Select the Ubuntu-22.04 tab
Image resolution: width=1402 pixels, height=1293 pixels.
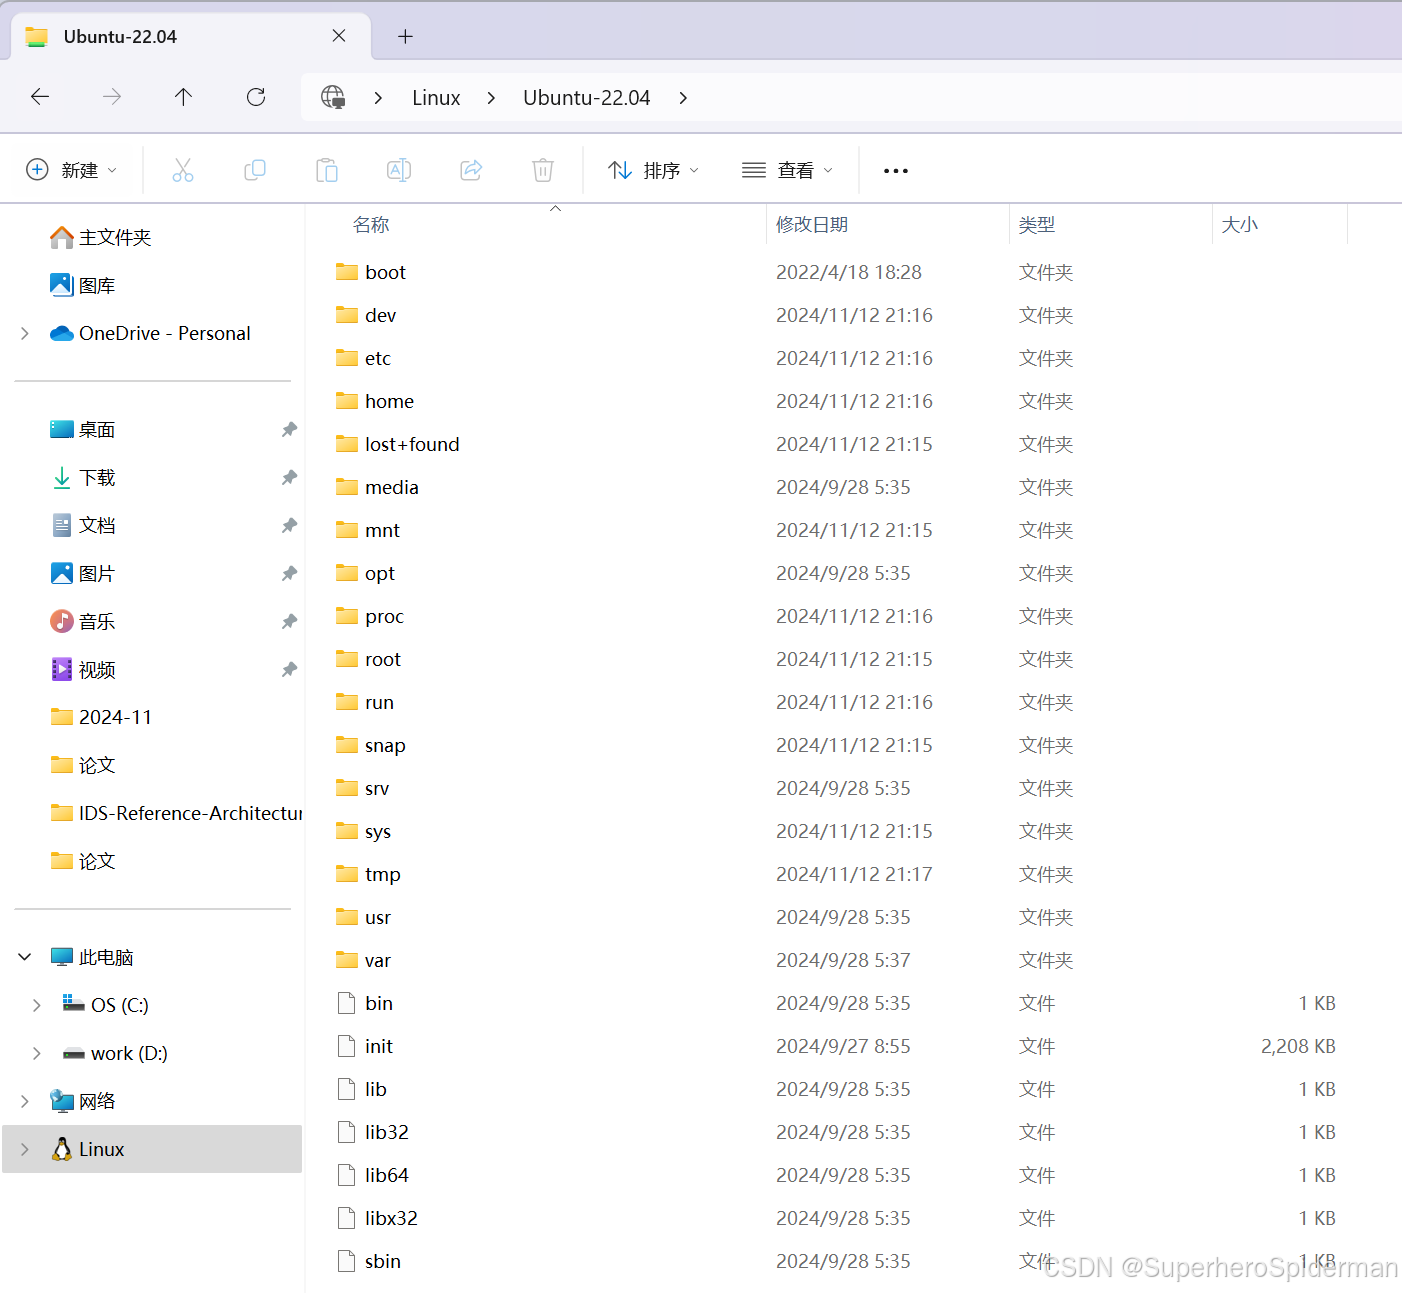point(190,37)
